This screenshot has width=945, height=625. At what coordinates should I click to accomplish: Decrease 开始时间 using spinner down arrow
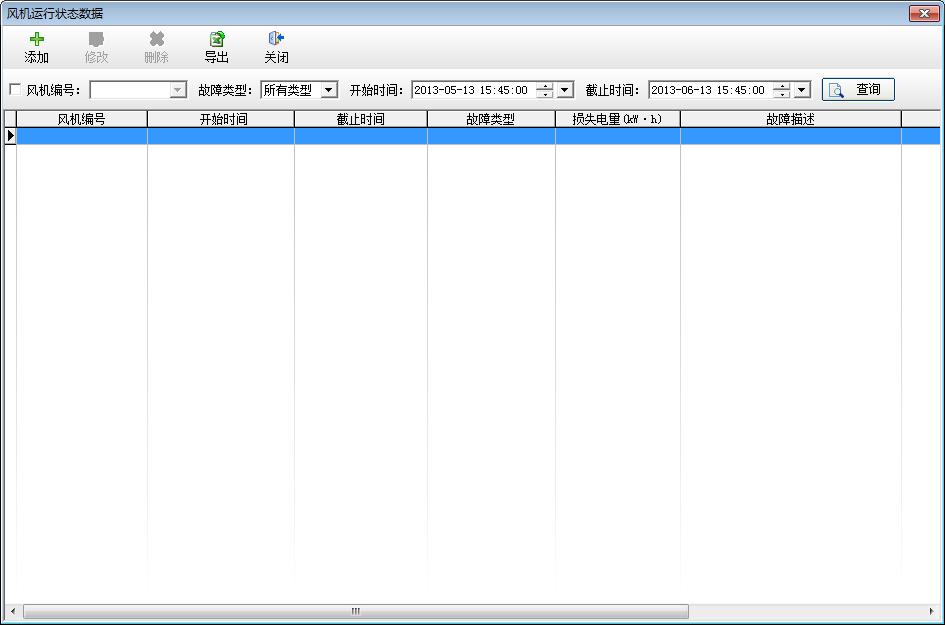(x=545, y=94)
